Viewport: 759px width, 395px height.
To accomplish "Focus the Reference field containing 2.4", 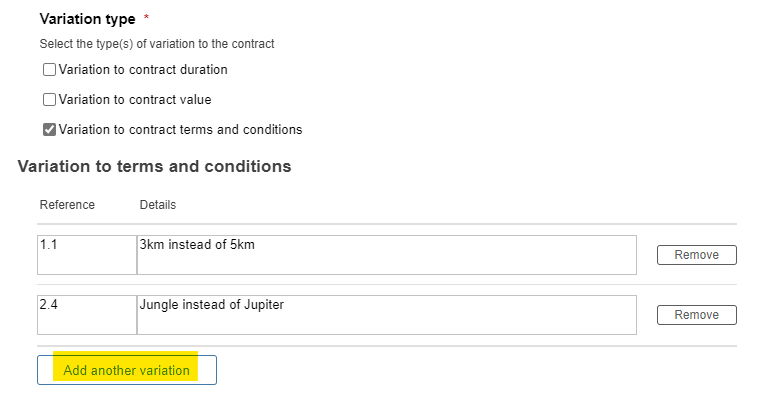I will click(x=87, y=315).
